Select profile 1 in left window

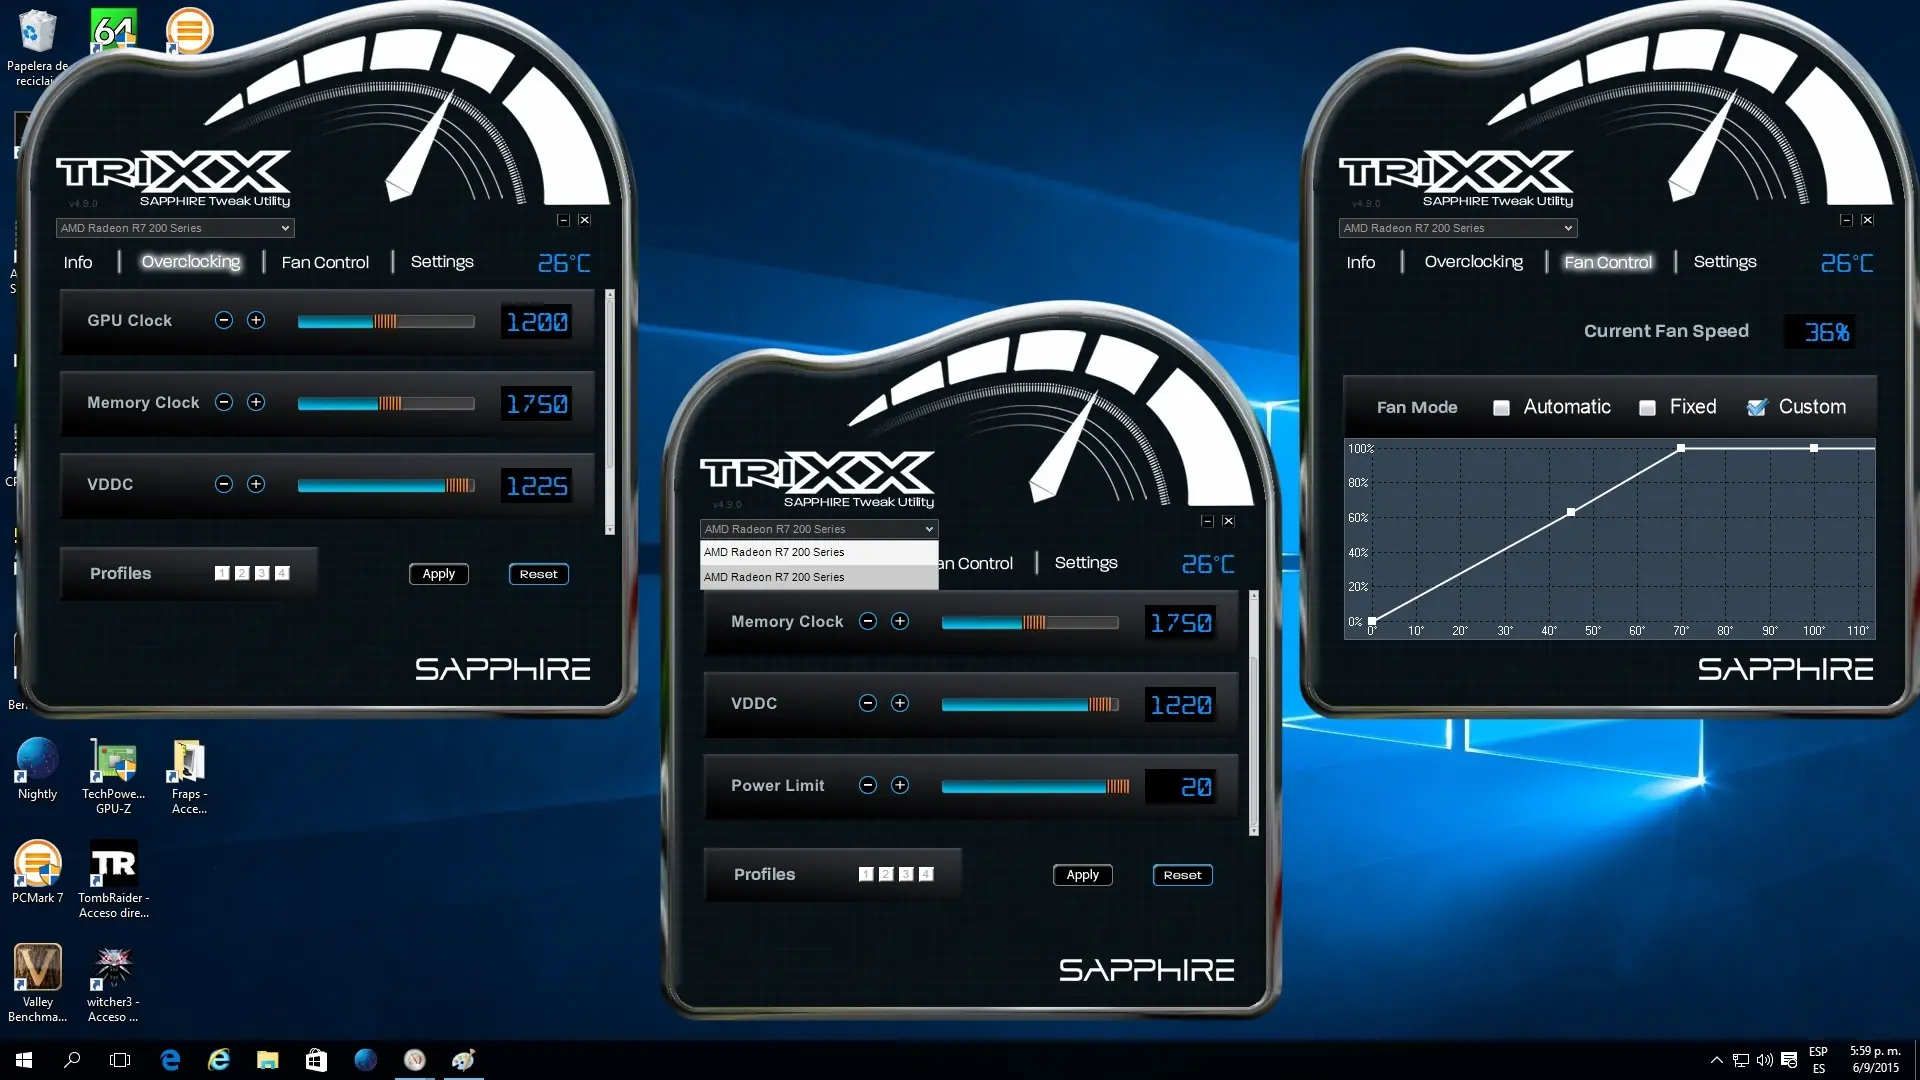[222, 573]
